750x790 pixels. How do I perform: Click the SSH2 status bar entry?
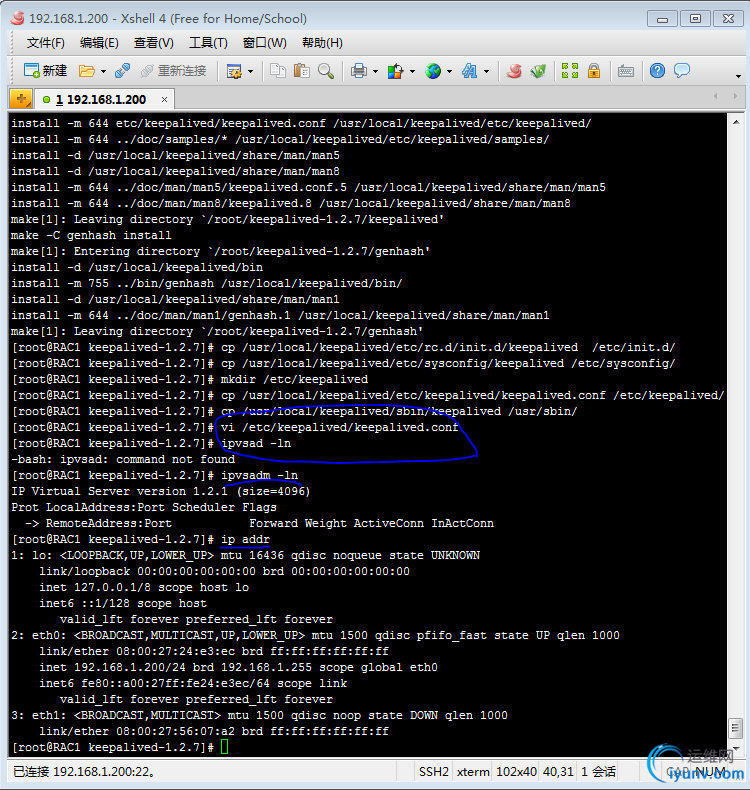tap(434, 771)
